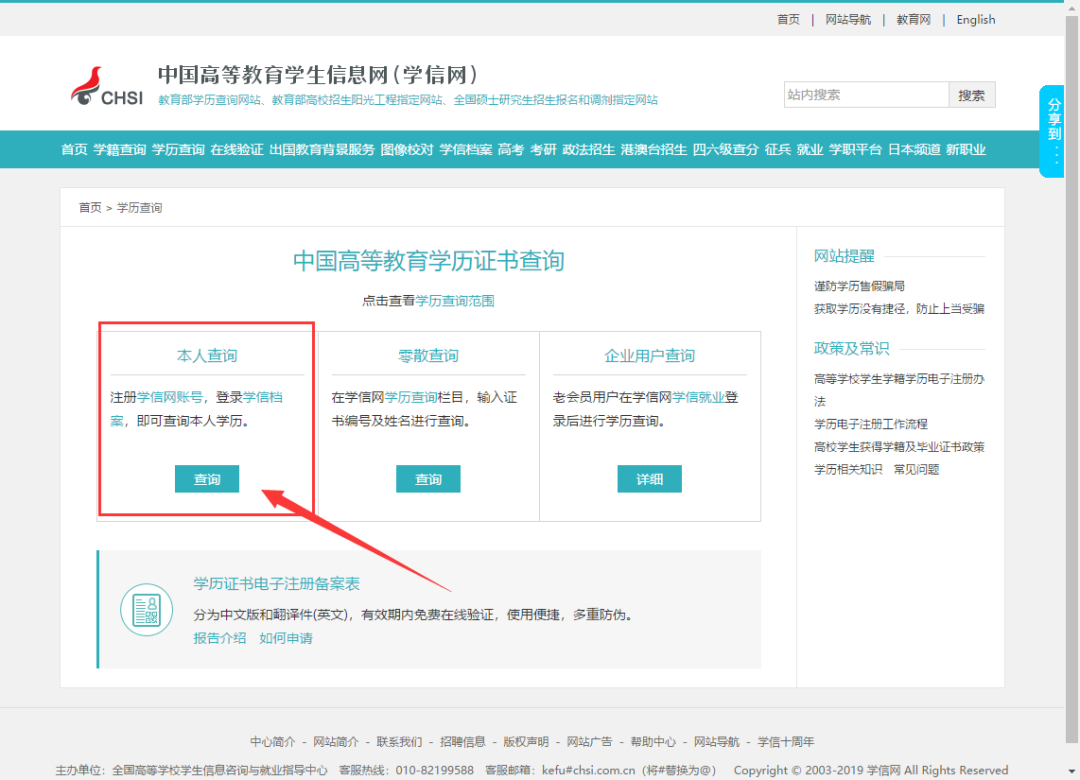Click 详细 button under 企业用户查询
Viewport: 1080px width, 780px height.
(649, 479)
